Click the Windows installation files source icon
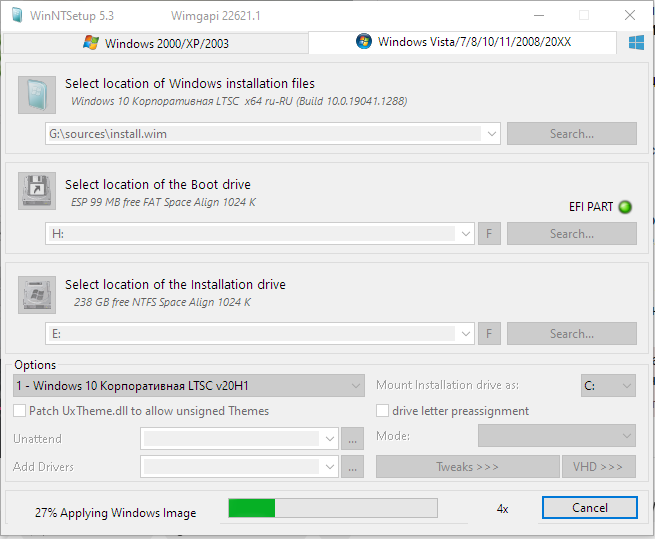655x539 pixels. 37,95
